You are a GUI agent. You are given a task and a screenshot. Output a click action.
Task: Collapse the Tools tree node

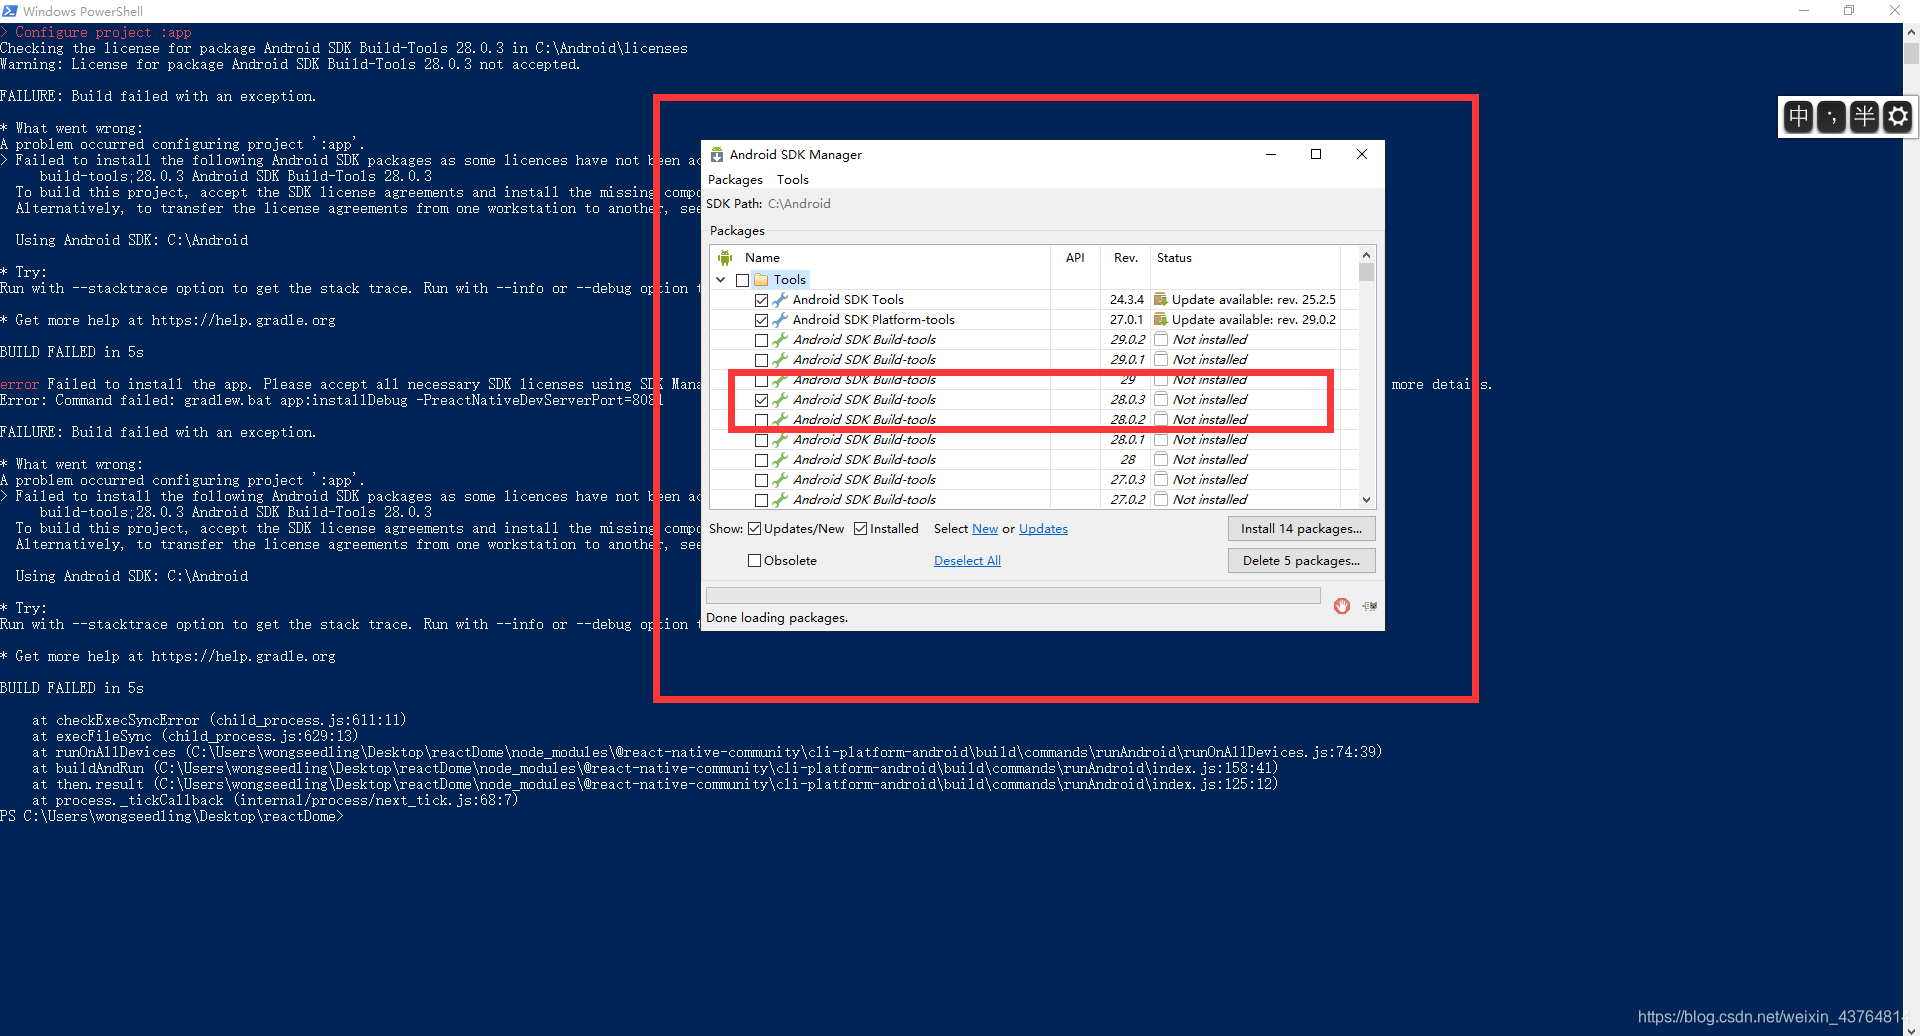pos(721,280)
